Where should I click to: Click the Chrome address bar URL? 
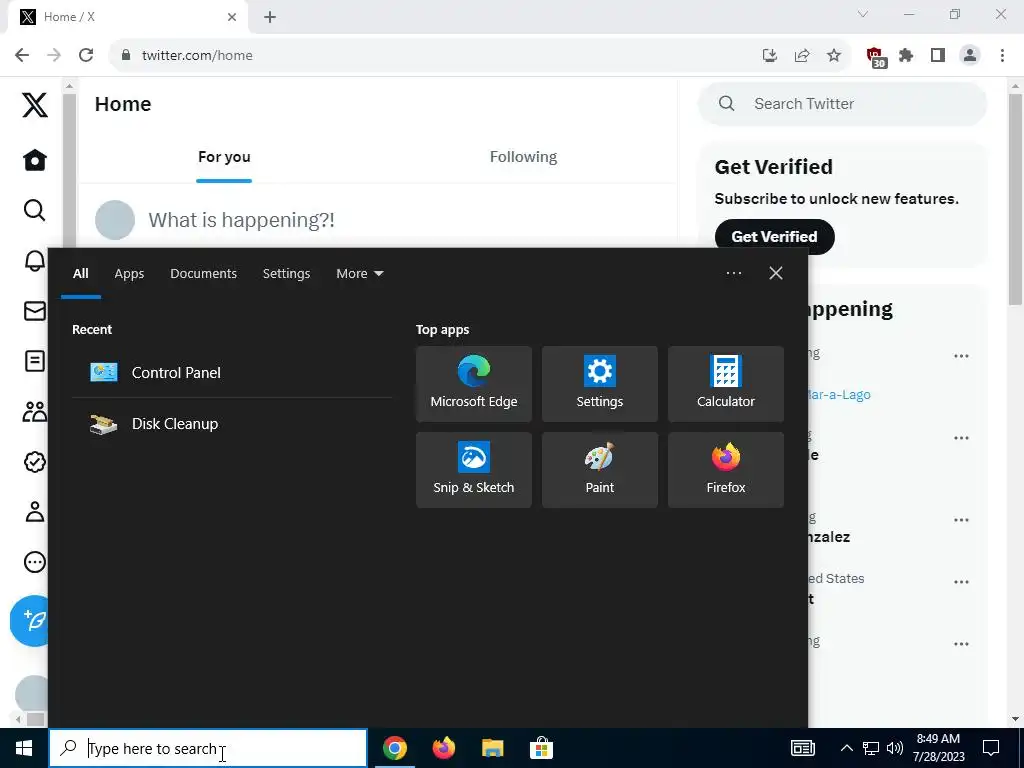(x=197, y=56)
